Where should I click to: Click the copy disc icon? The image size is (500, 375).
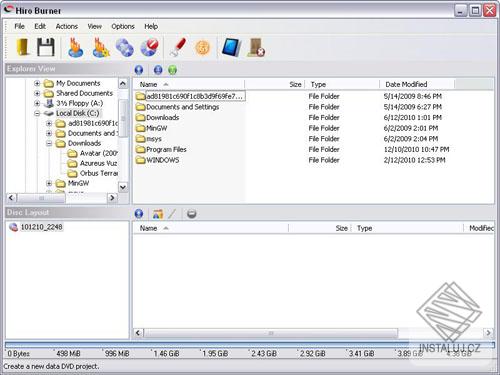(x=125, y=48)
